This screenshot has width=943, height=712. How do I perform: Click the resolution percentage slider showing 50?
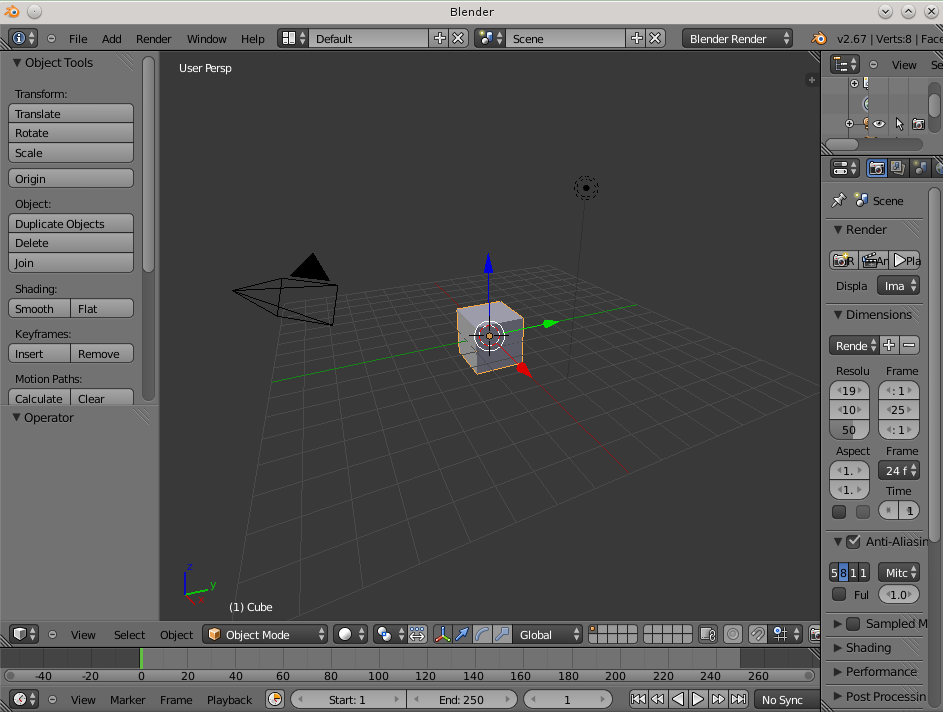pyautogui.click(x=849, y=430)
